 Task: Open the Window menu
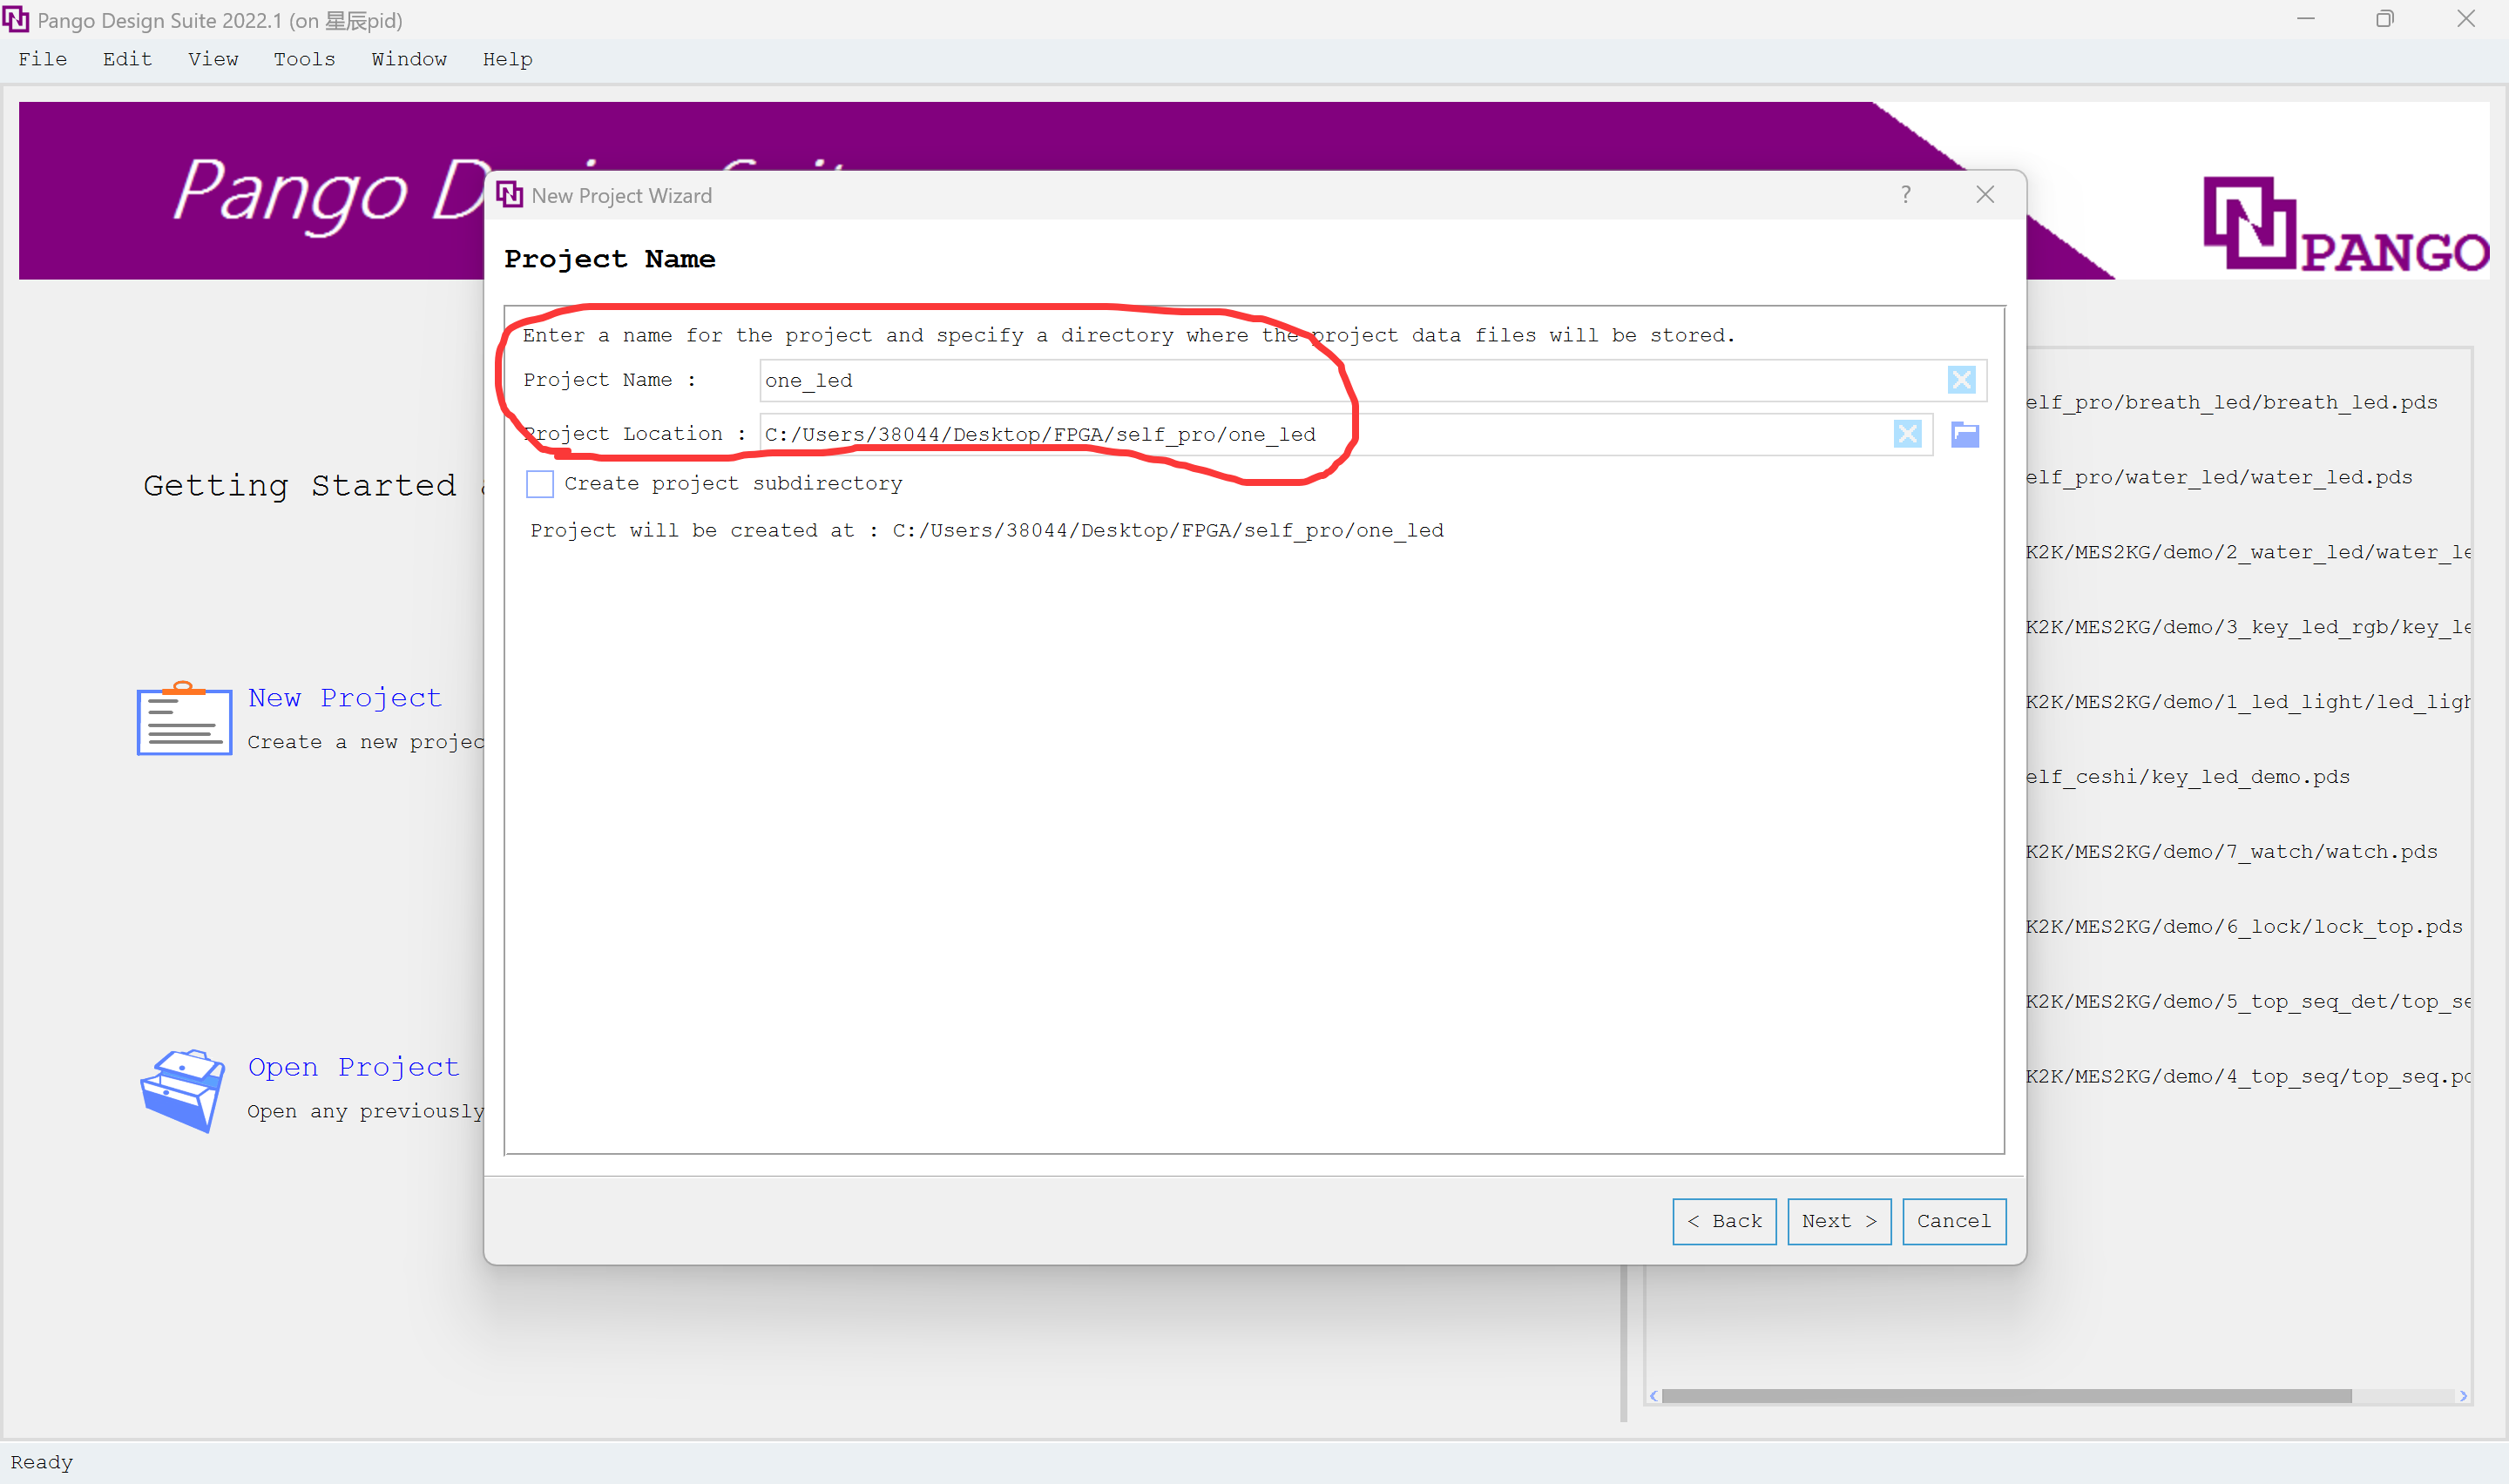pyautogui.click(x=409, y=59)
